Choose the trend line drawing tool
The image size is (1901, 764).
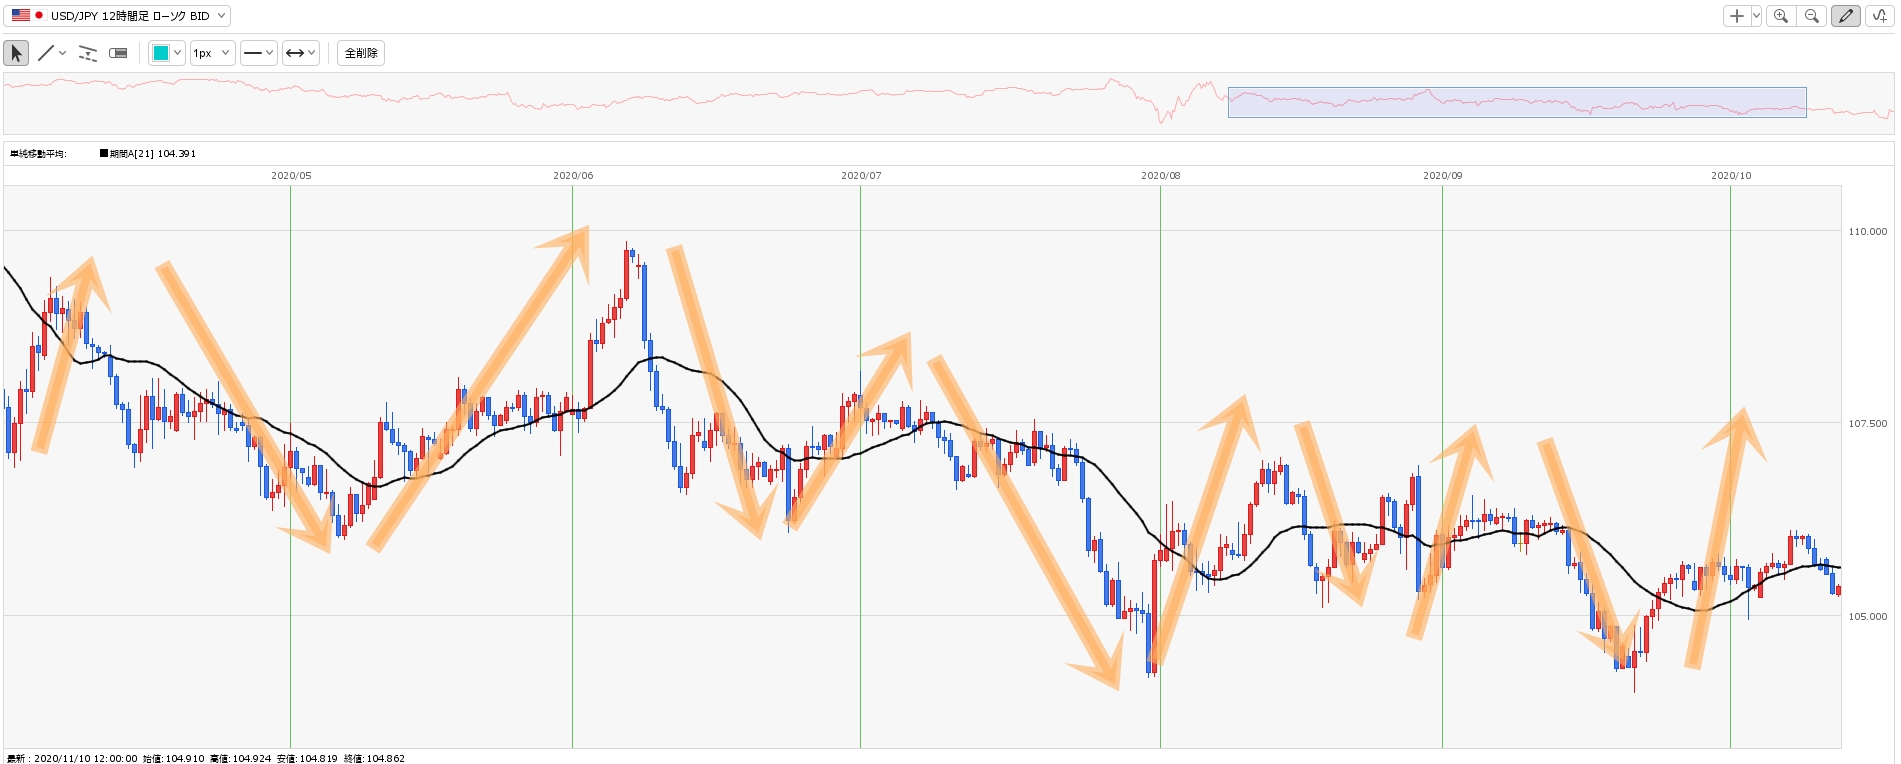[45, 53]
